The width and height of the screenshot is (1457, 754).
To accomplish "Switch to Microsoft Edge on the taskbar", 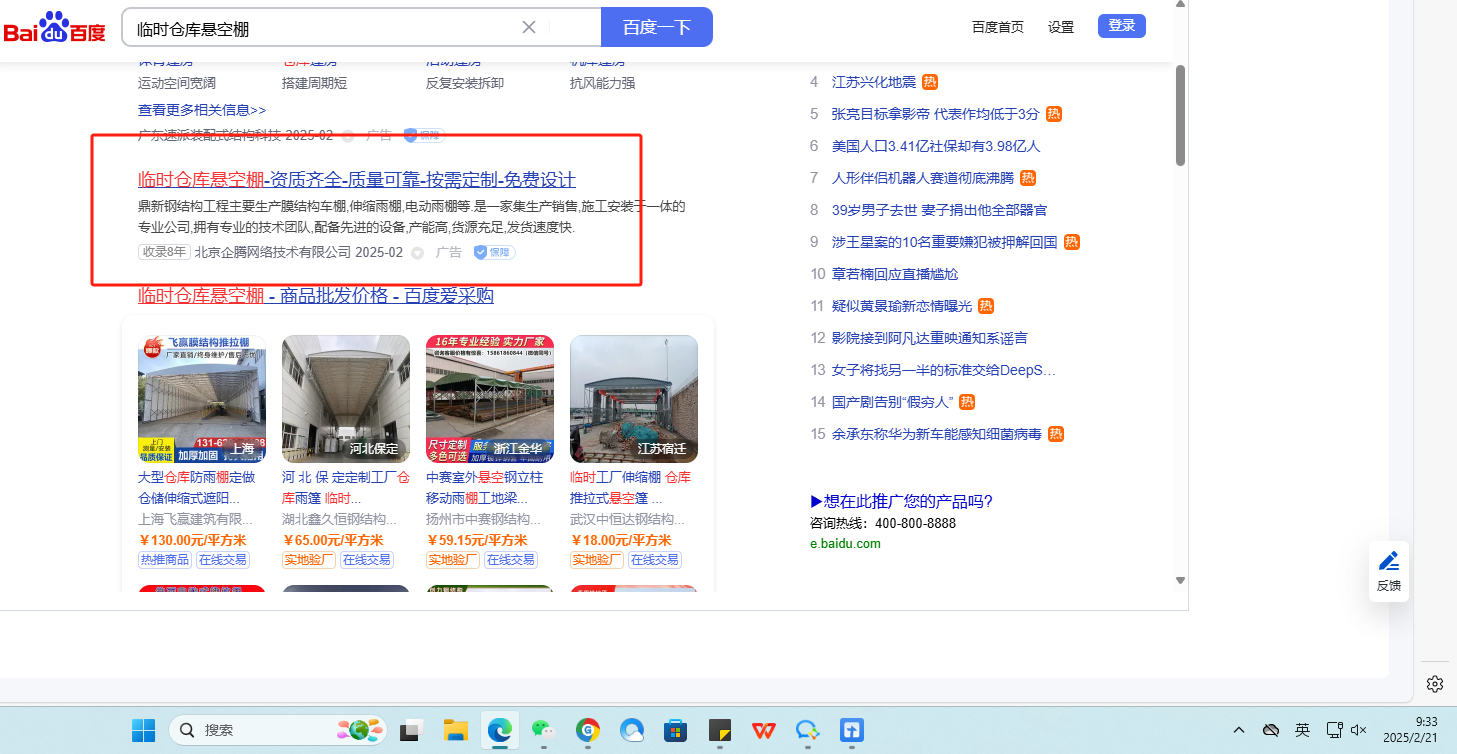I will point(499,730).
